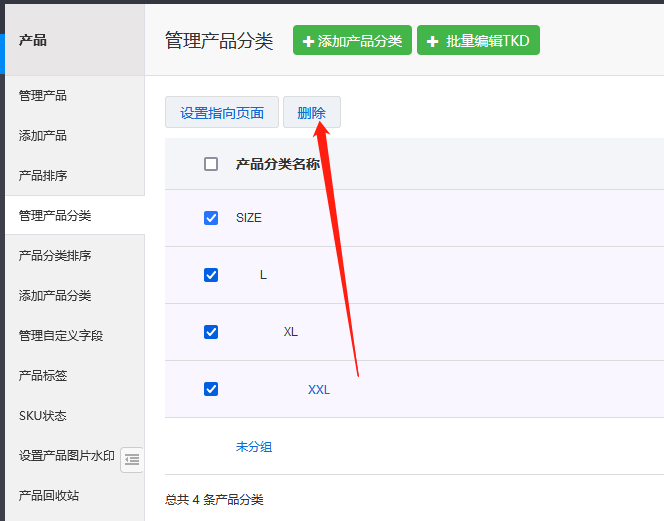Click the green 添加产品分类 button
Viewport: 664px width, 521px height.
(352, 41)
